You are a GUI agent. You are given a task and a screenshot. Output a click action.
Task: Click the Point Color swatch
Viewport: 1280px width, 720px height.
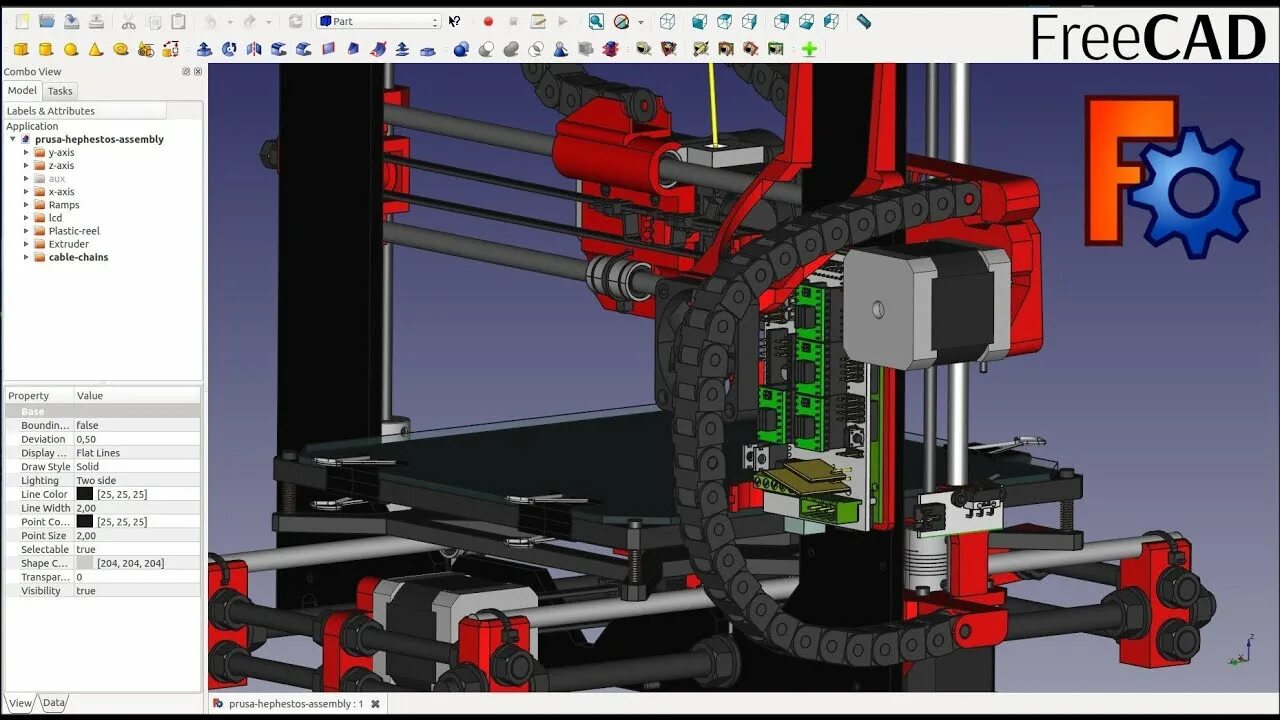tap(85, 522)
